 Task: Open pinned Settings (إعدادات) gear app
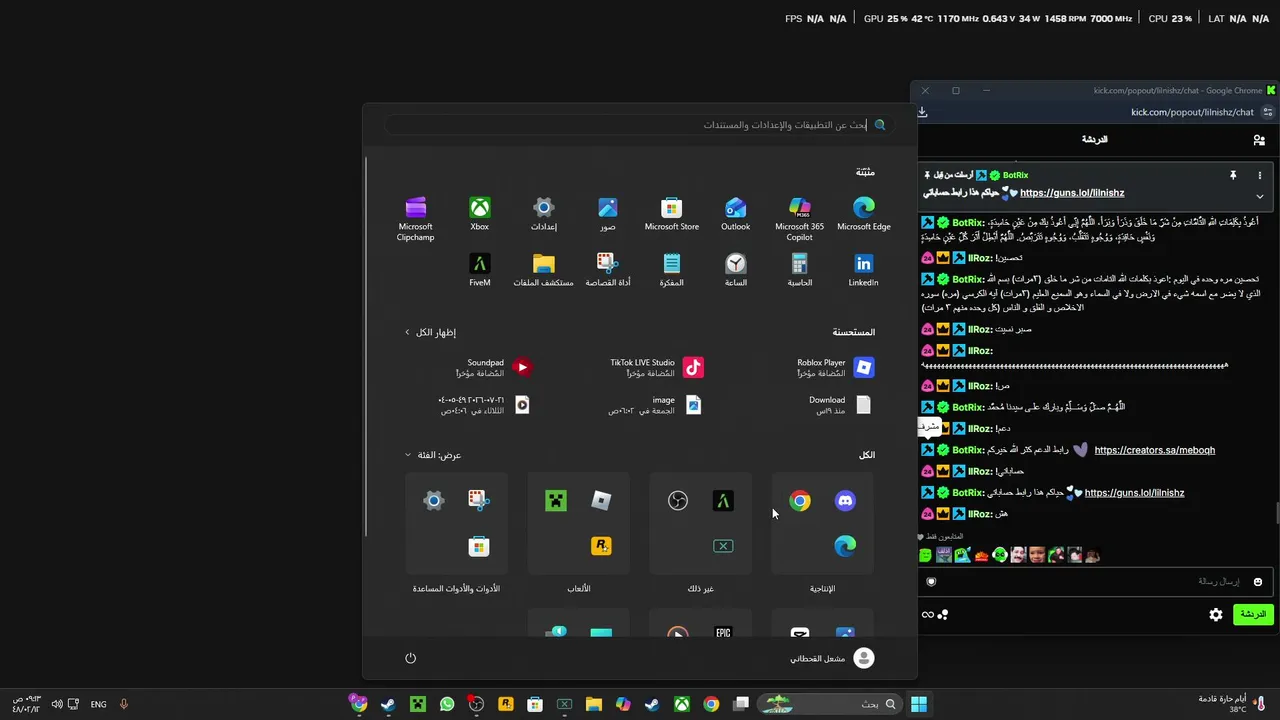tap(543, 214)
